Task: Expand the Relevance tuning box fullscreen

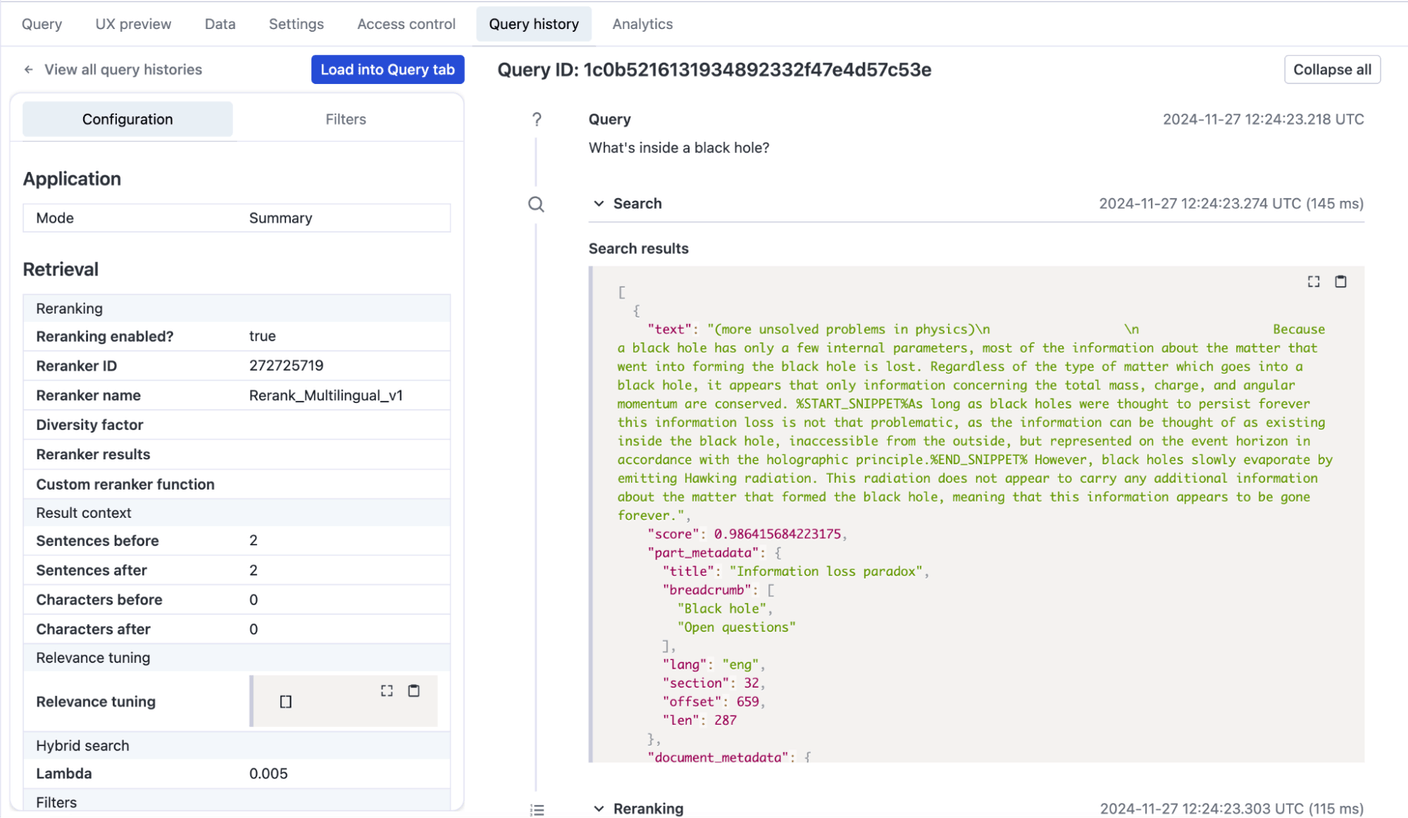Action: [387, 691]
